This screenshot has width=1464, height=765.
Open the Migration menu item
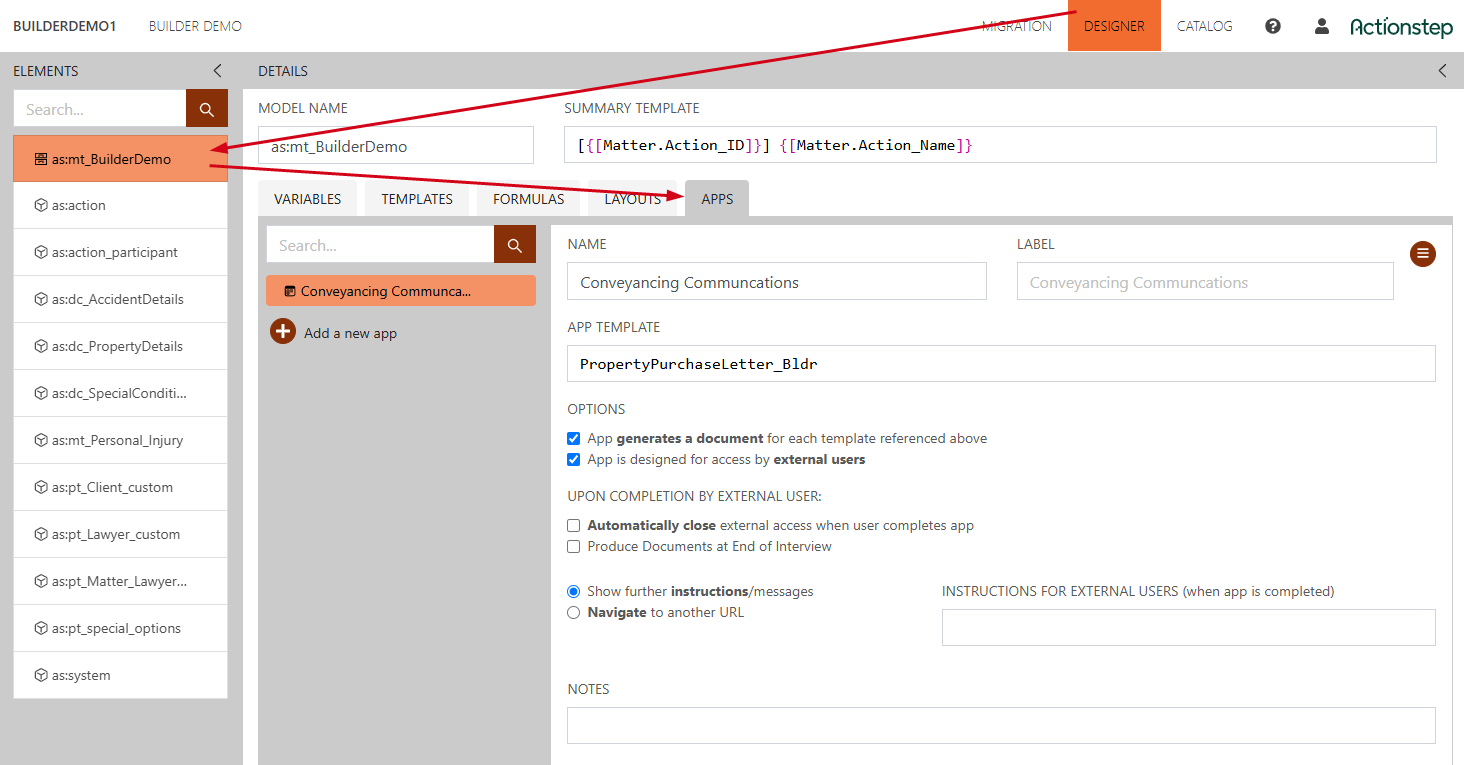[1016, 26]
